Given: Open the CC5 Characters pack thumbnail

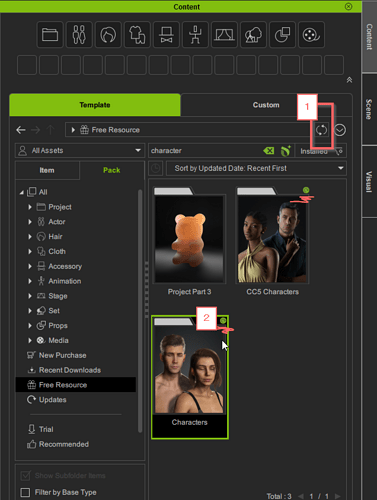Looking at the screenshot, I should [272, 239].
